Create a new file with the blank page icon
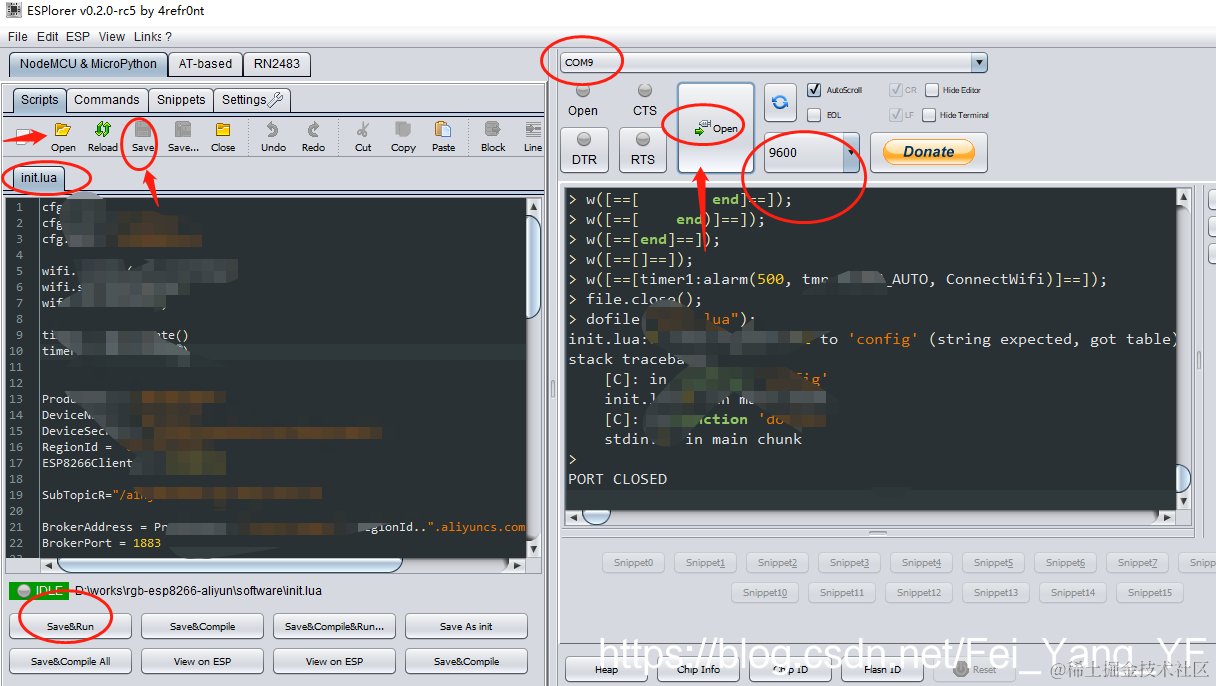 click(24, 137)
